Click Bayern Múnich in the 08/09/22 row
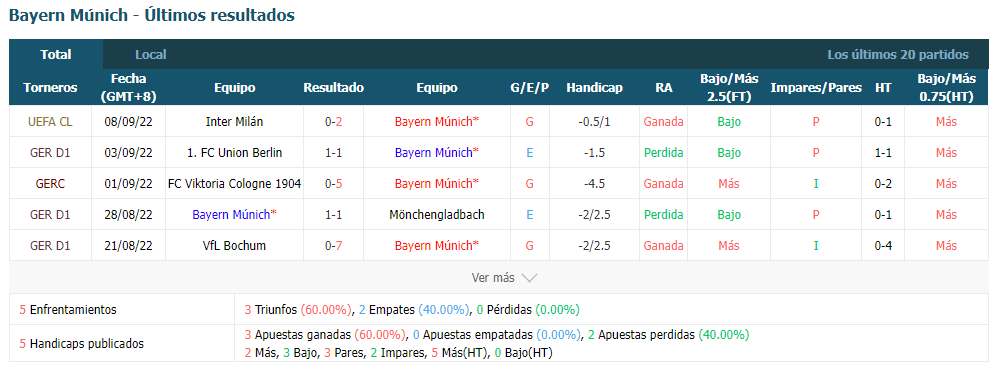Image resolution: width=997 pixels, height=371 pixels. [x=437, y=122]
